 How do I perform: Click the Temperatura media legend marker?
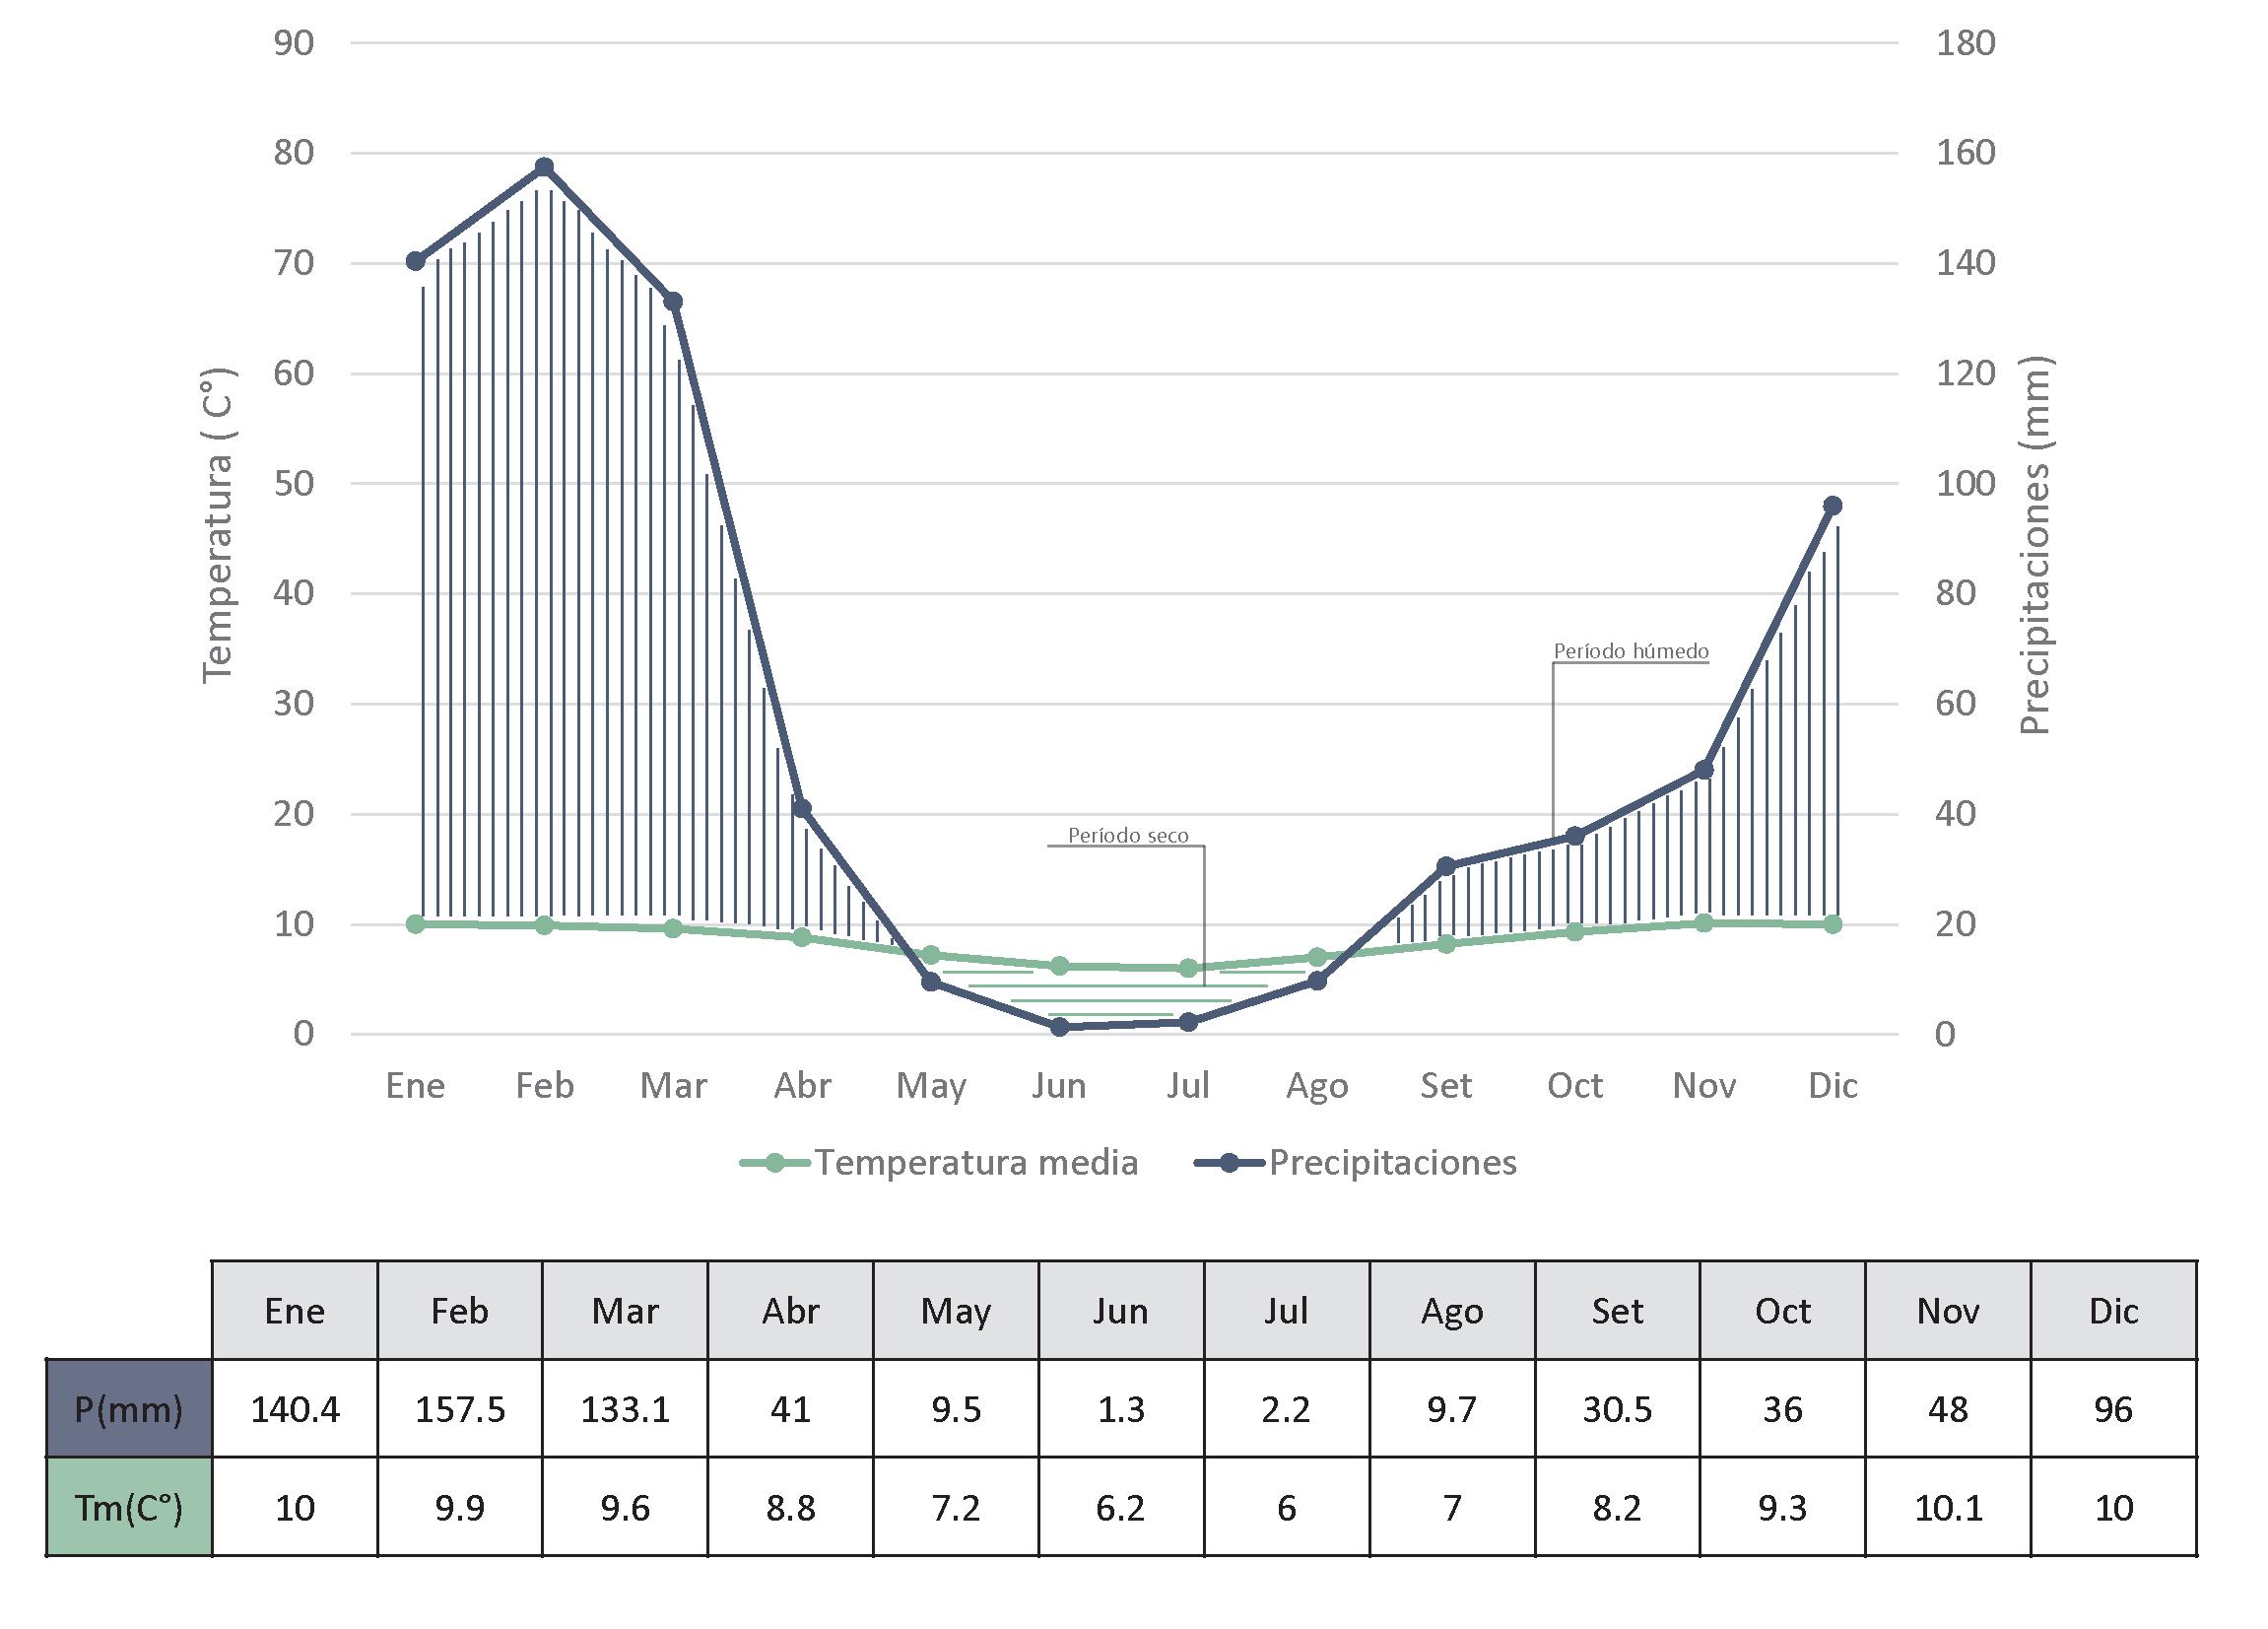click(x=775, y=1162)
